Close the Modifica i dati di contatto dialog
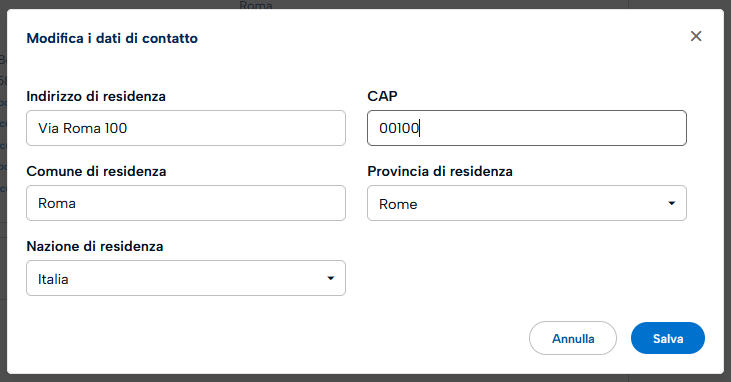731x382 pixels. 696,36
